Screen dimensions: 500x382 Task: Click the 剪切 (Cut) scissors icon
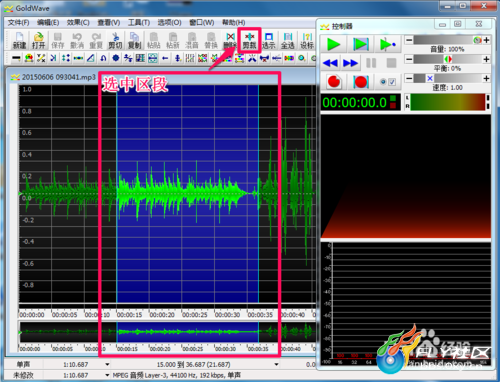point(115,40)
